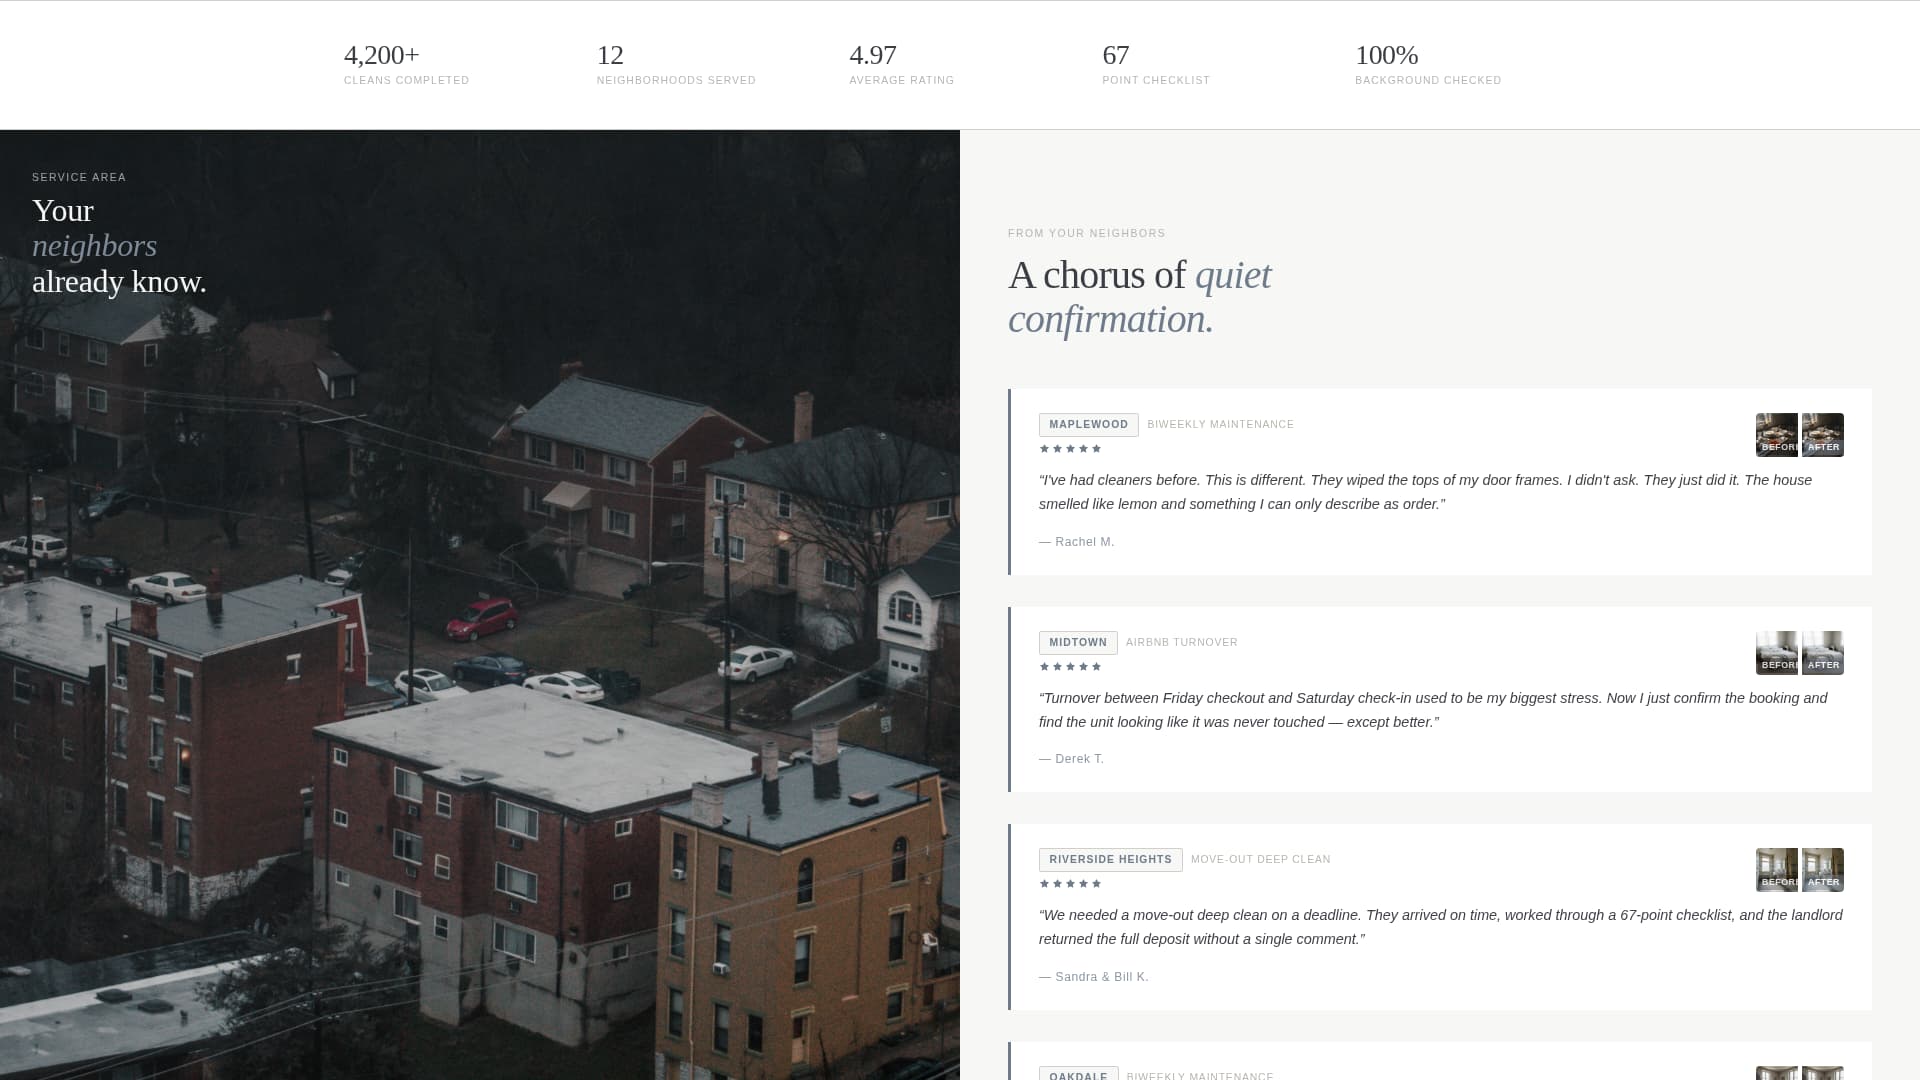Open the Maplewood review's Before thumbnail
This screenshot has height=1080, width=1920.
(x=1776, y=435)
